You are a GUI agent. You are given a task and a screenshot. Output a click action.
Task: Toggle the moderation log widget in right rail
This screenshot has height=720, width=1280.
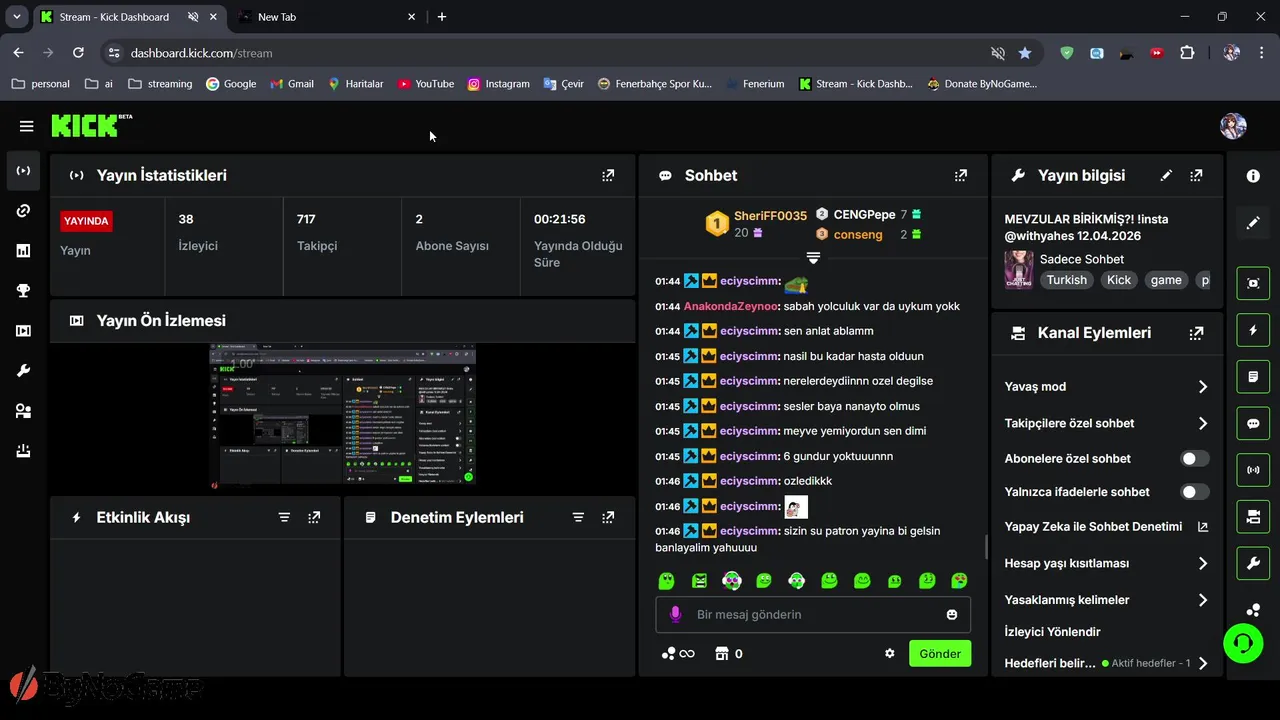[1253, 377]
